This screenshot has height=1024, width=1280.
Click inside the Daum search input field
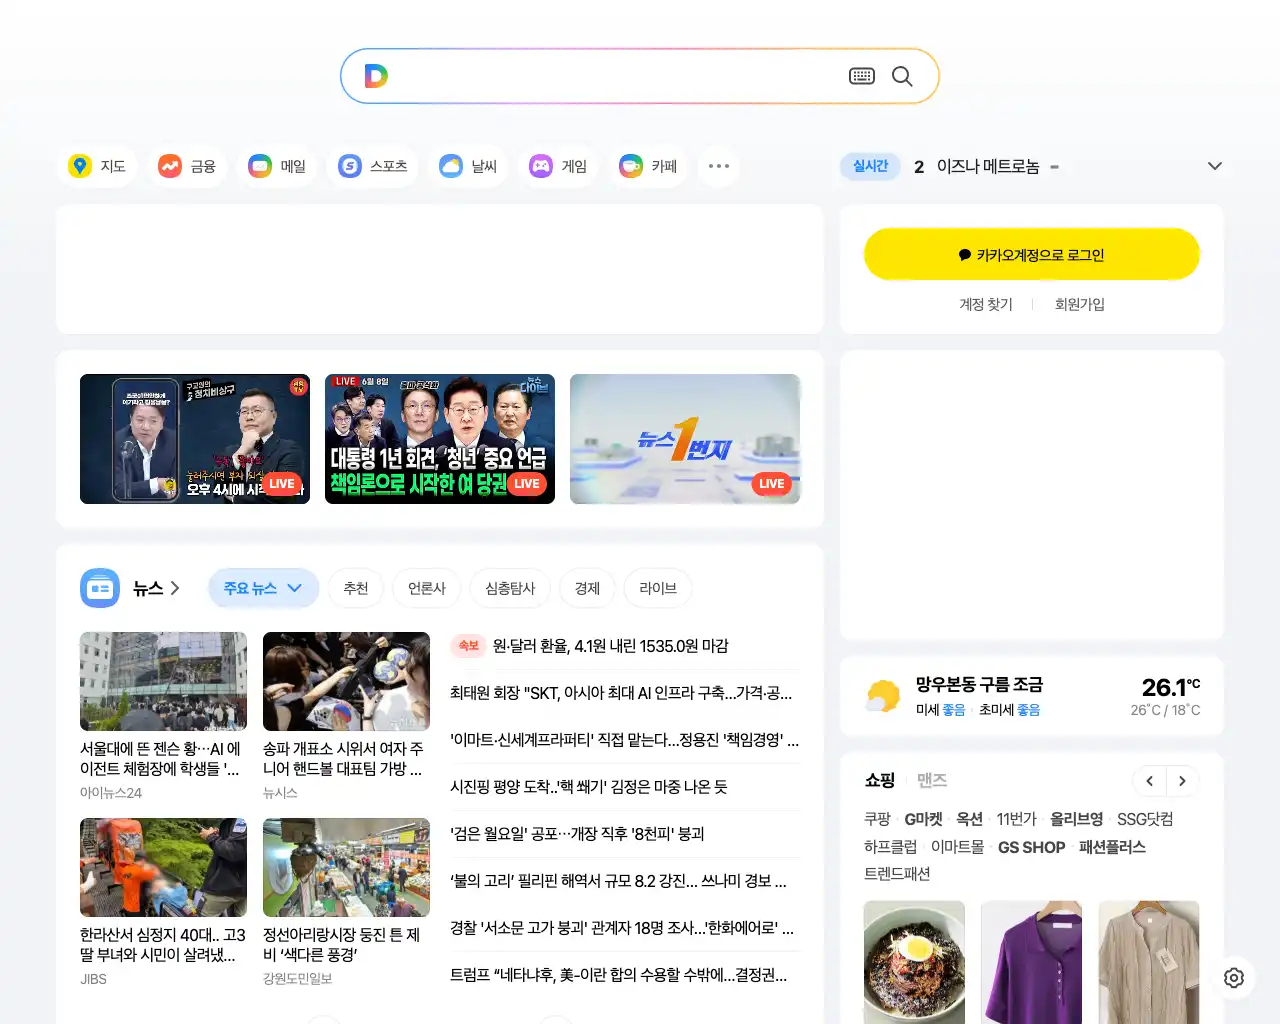click(615, 76)
